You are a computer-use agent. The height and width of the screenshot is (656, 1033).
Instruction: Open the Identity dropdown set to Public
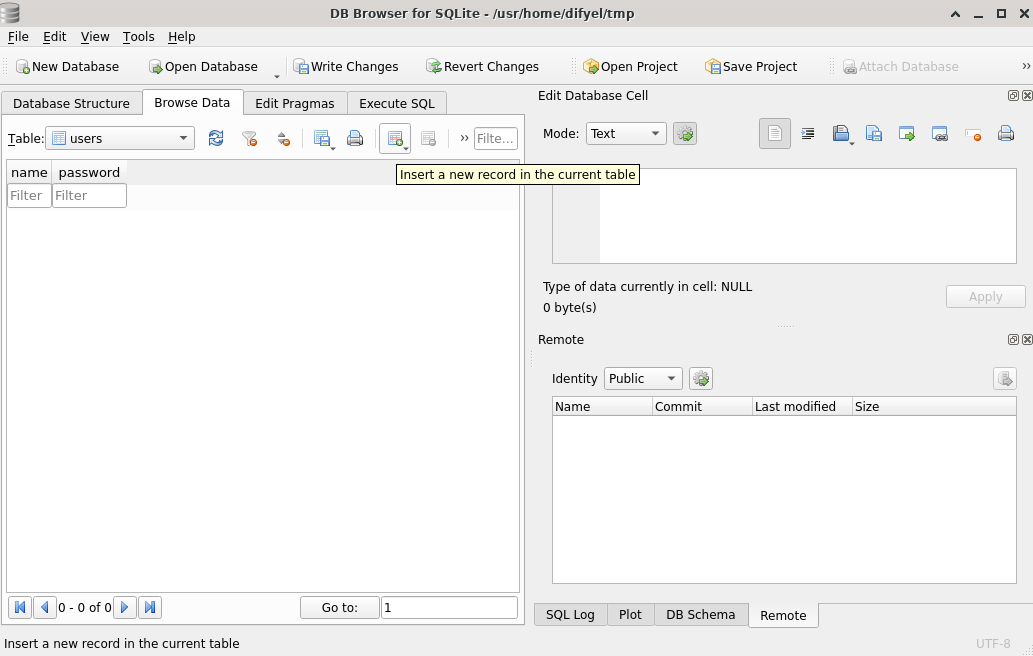[x=643, y=379]
